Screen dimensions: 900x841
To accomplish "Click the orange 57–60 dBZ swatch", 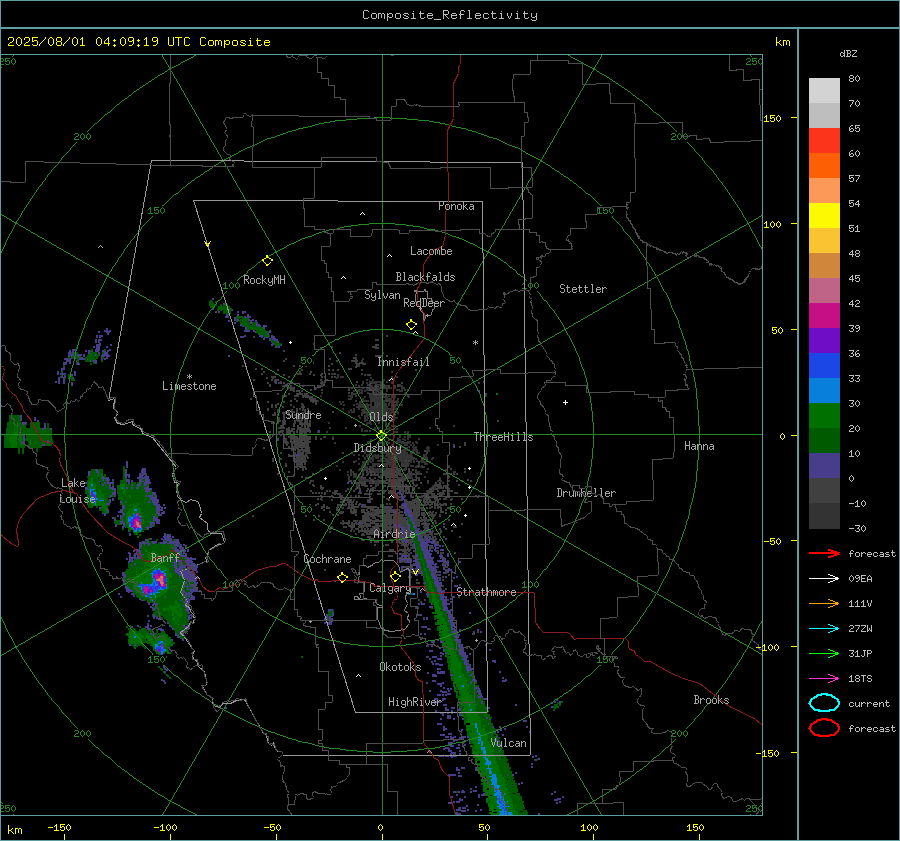I will [824, 165].
